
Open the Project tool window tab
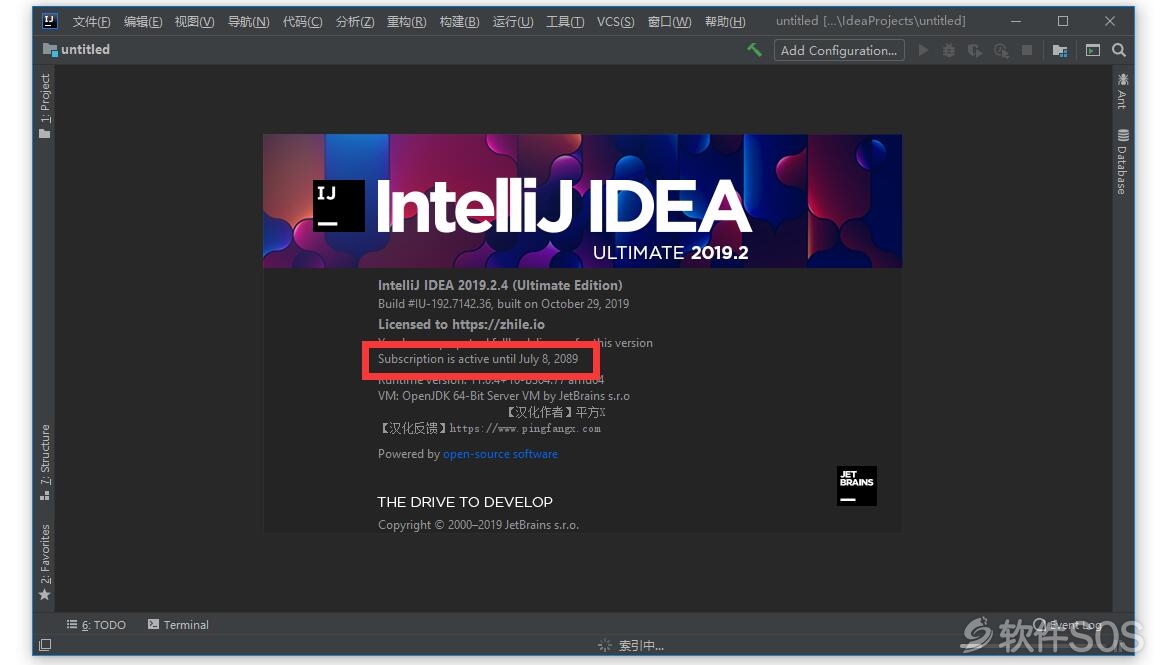[x=45, y=106]
